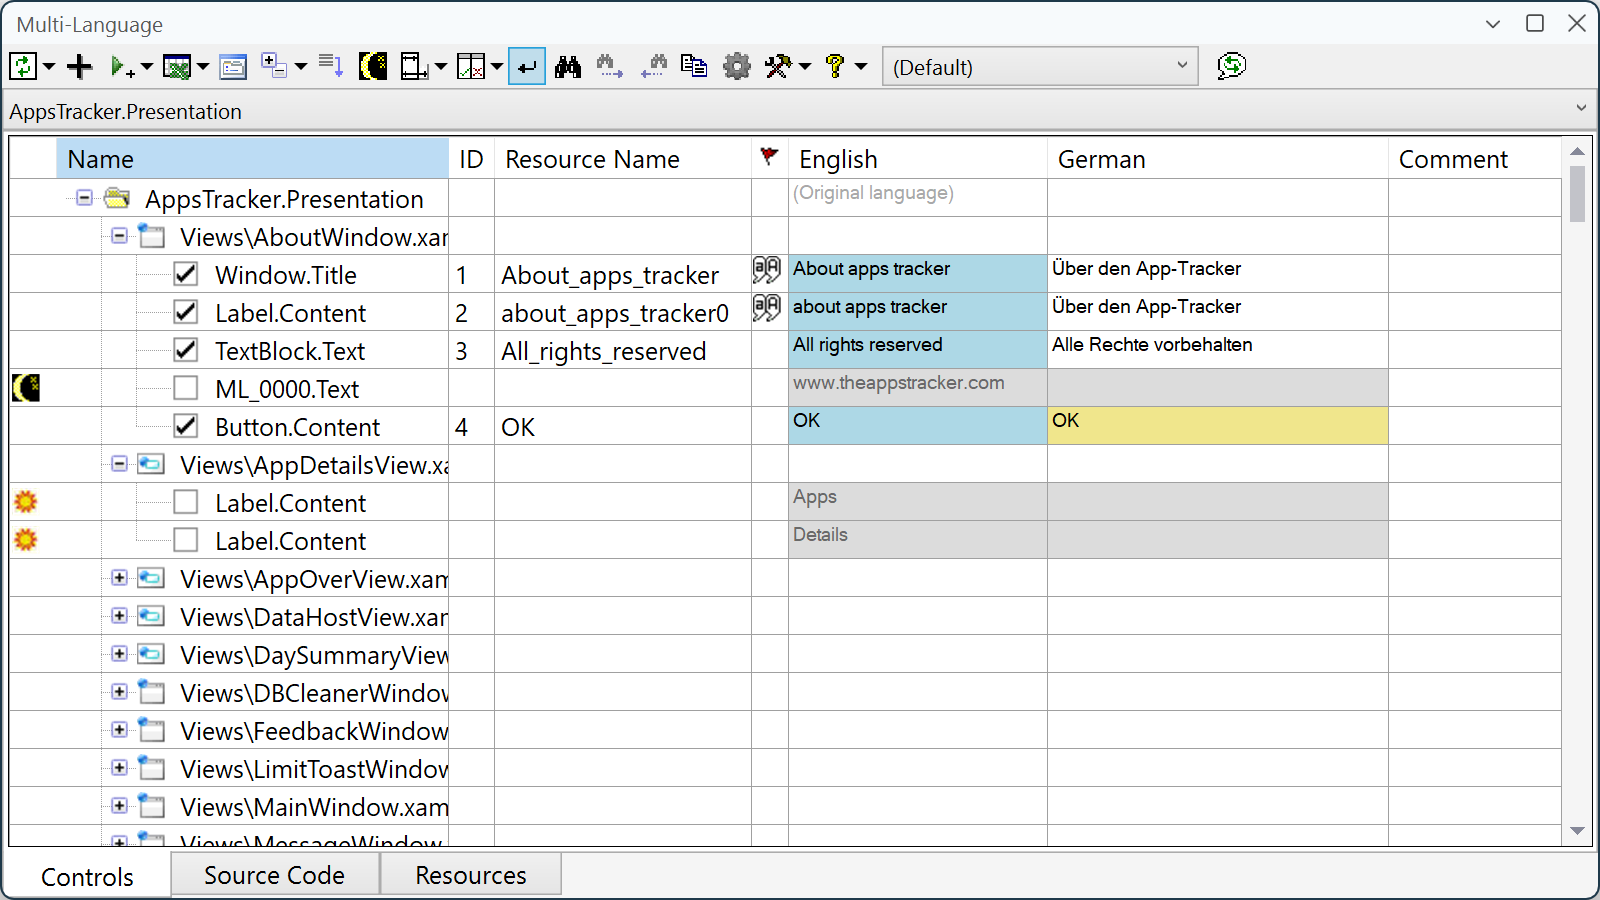Expand the Views\DaySummaryView node
The width and height of the screenshot is (1600, 900).
coord(120,654)
